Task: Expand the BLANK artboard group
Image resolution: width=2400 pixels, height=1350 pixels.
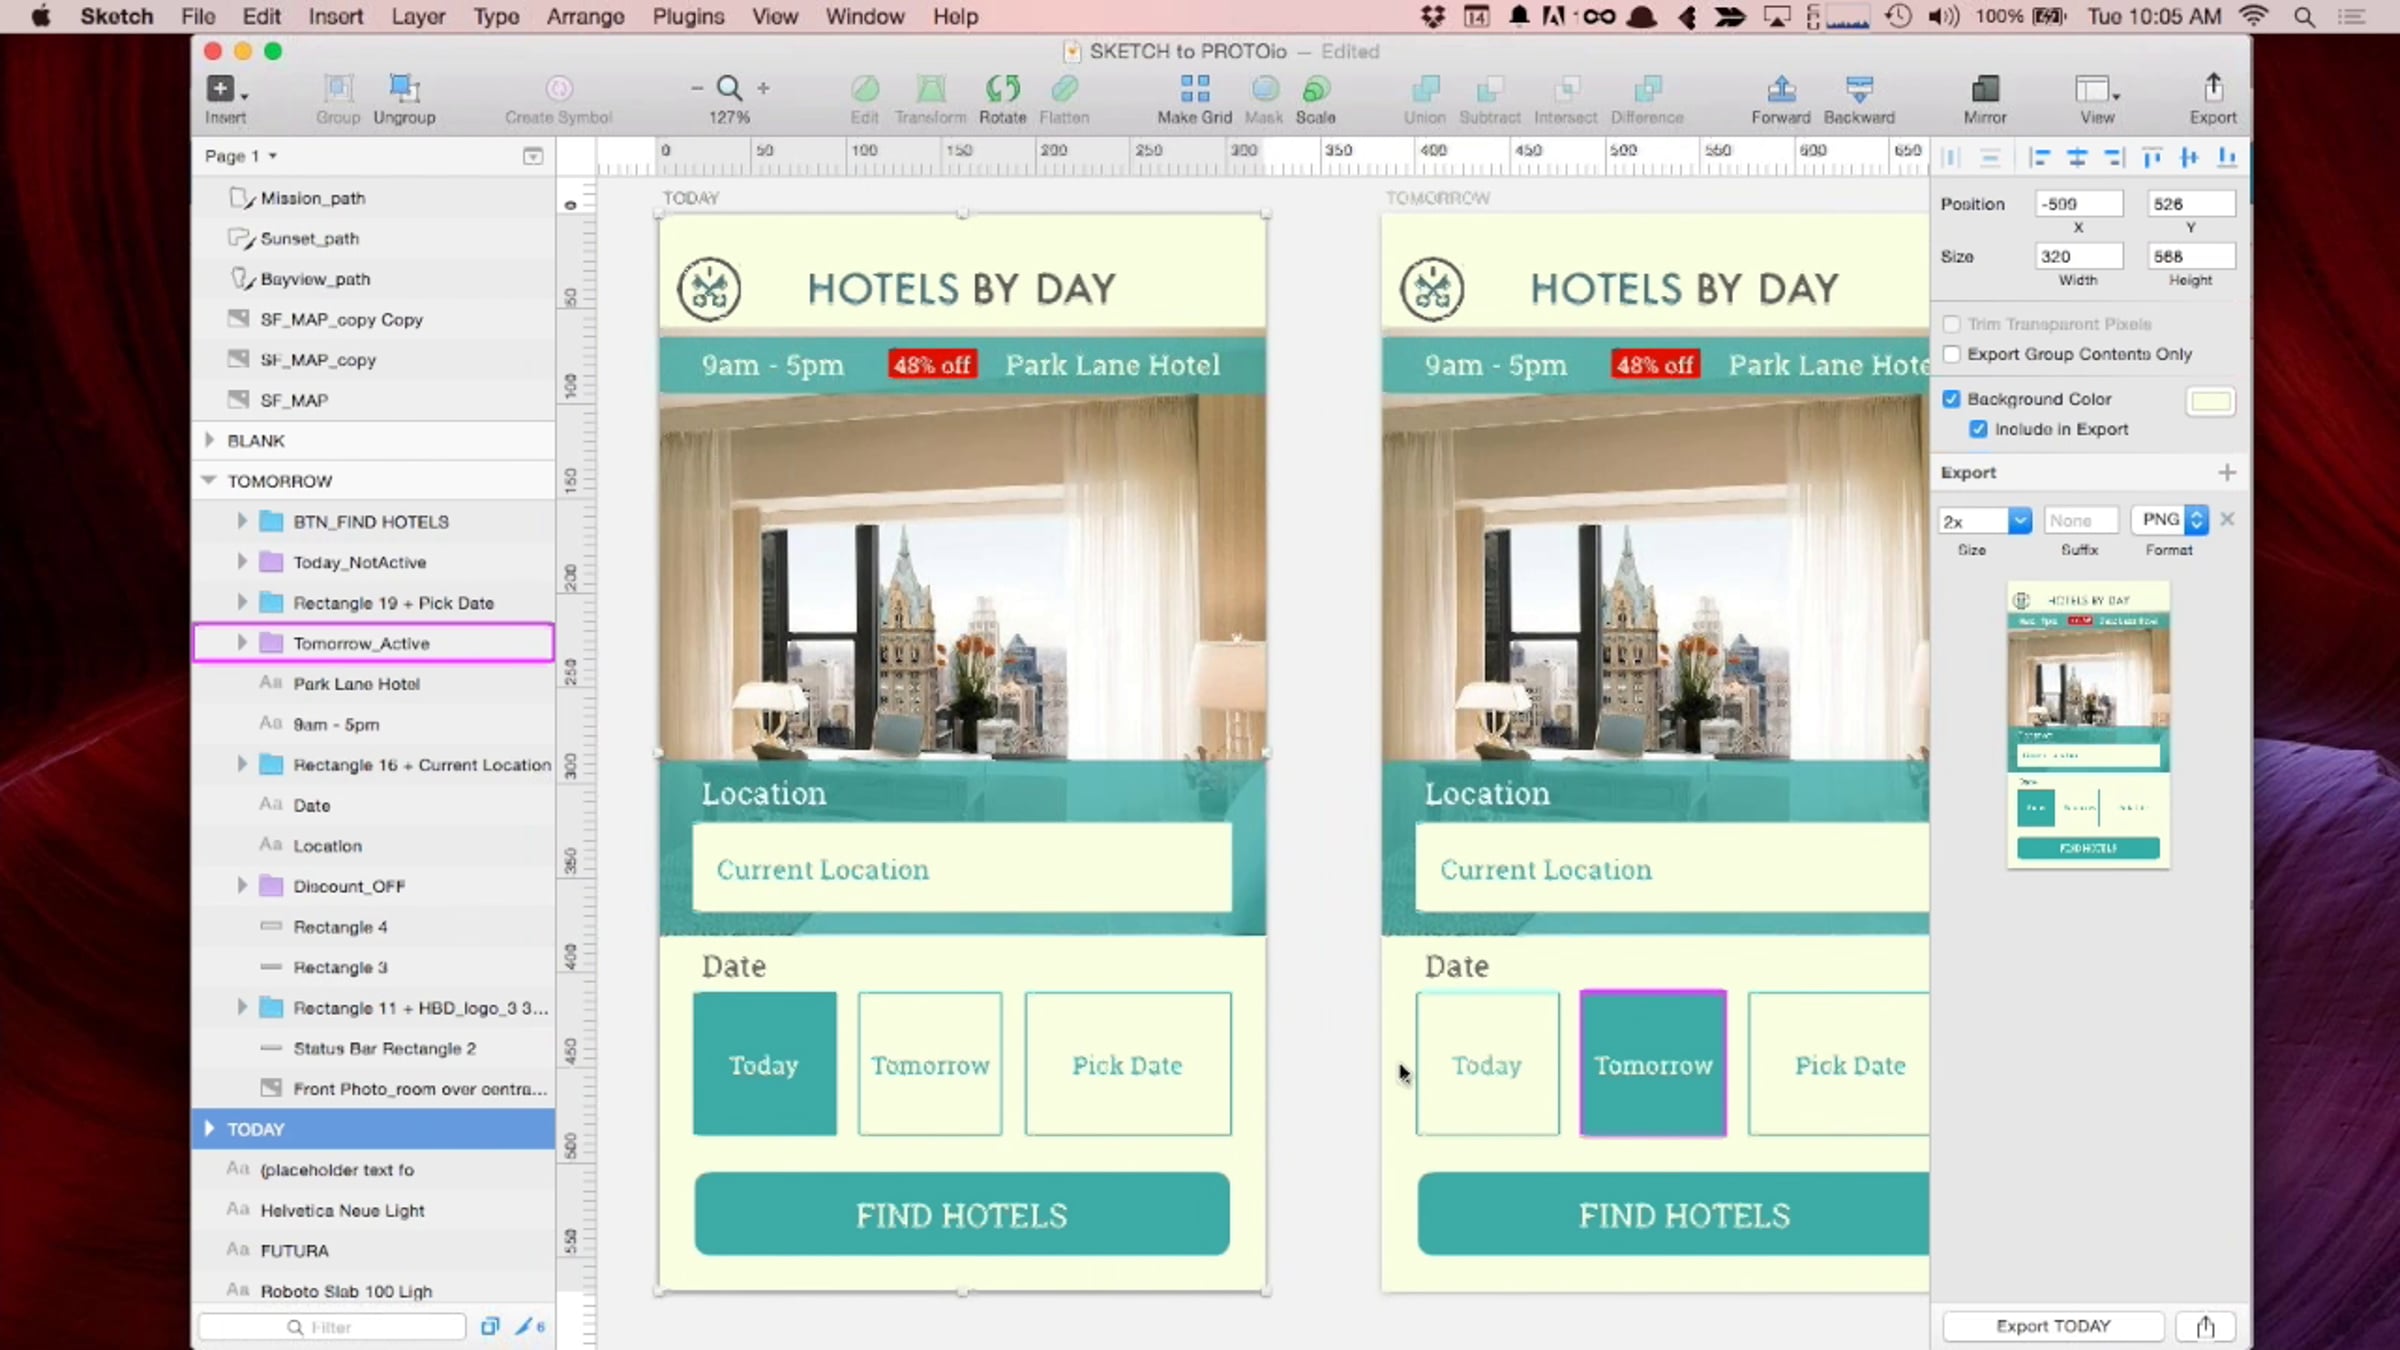Action: click(209, 440)
